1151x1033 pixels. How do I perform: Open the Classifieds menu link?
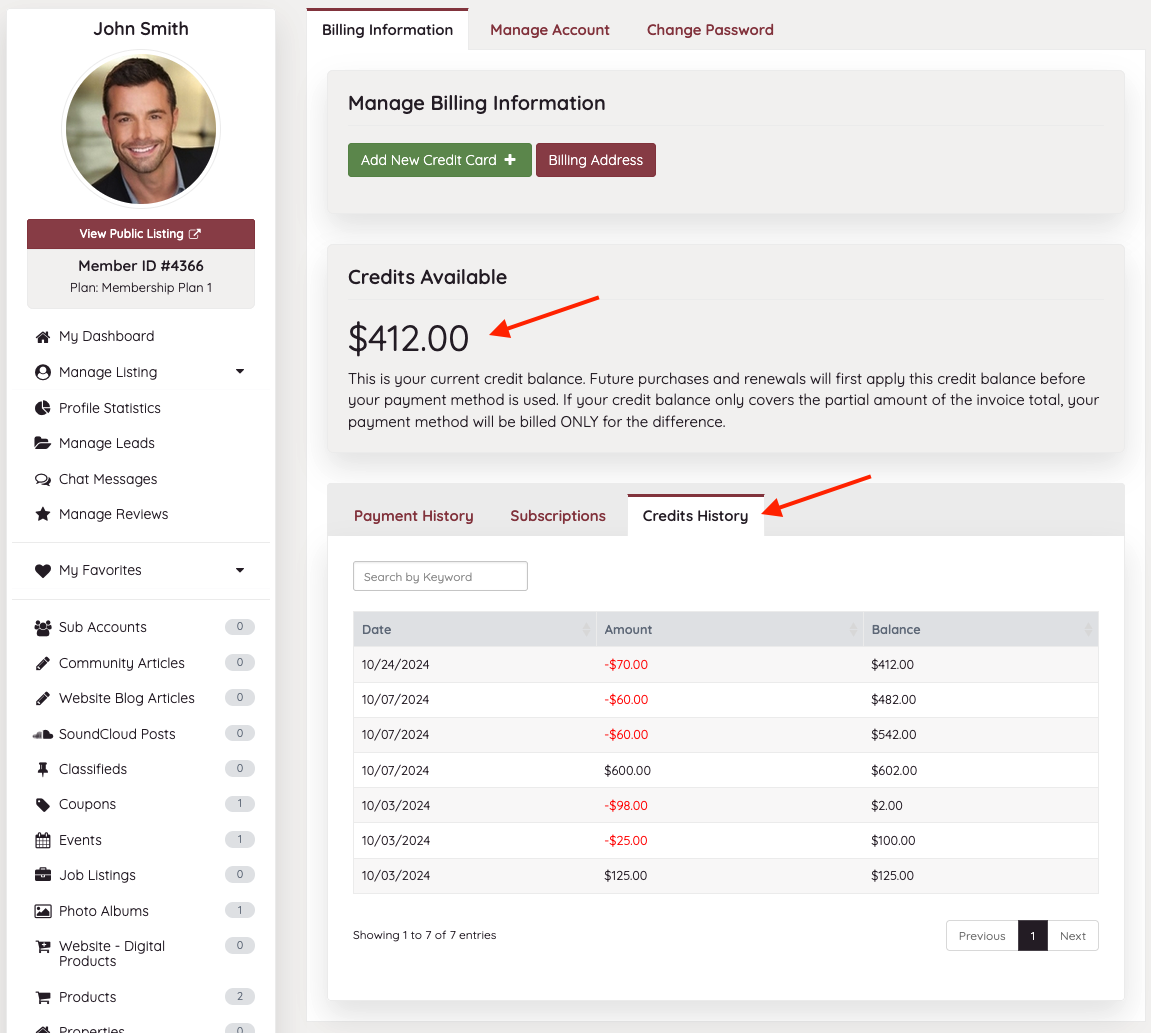click(x=92, y=769)
